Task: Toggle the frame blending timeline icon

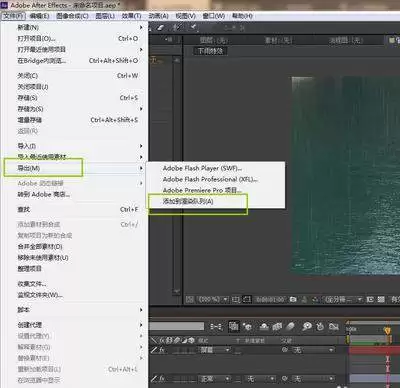Action: [277, 326]
